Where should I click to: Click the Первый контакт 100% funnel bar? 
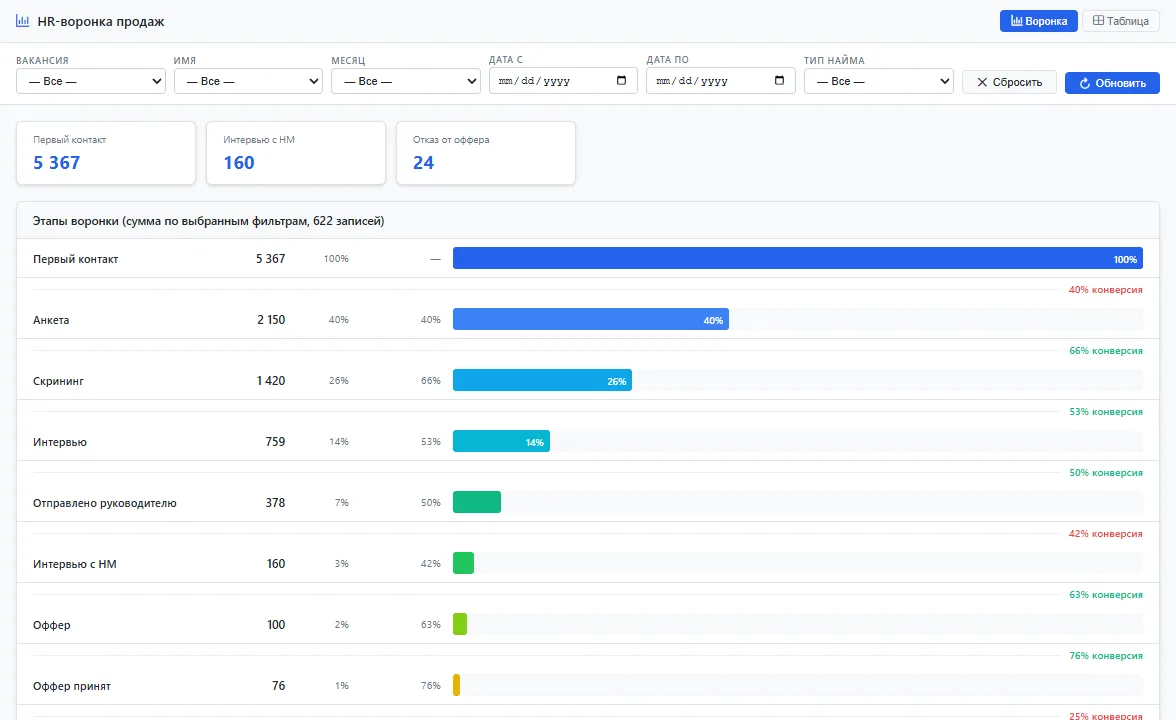[798, 259]
